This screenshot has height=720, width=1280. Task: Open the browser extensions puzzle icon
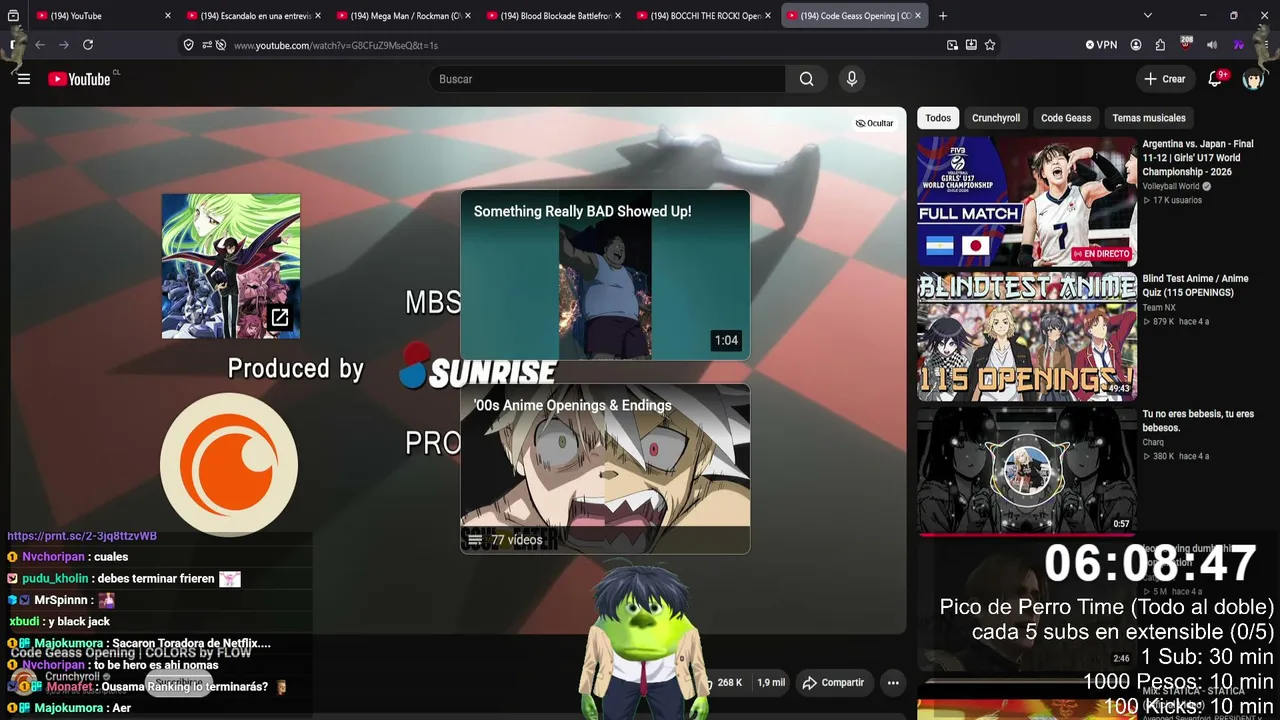click(1160, 45)
